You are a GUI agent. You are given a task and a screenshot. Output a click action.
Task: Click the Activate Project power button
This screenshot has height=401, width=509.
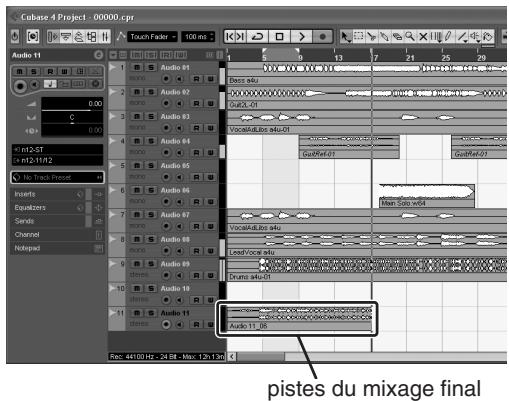tap(15, 36)
